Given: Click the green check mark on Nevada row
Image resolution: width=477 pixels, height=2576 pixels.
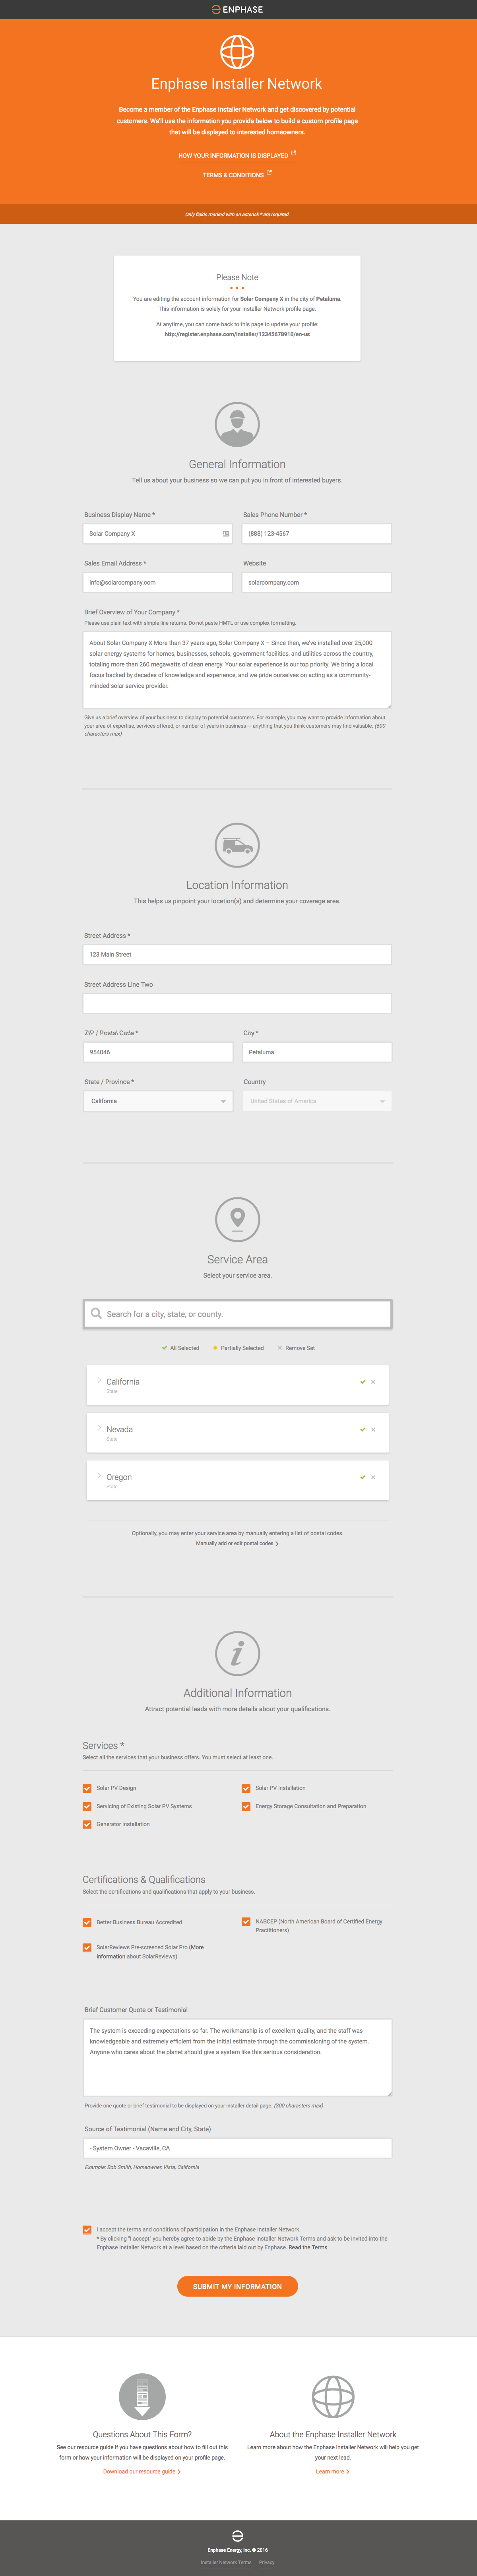Looking at the screenshot, I should pyautogui.click(x=363, y=1430).
